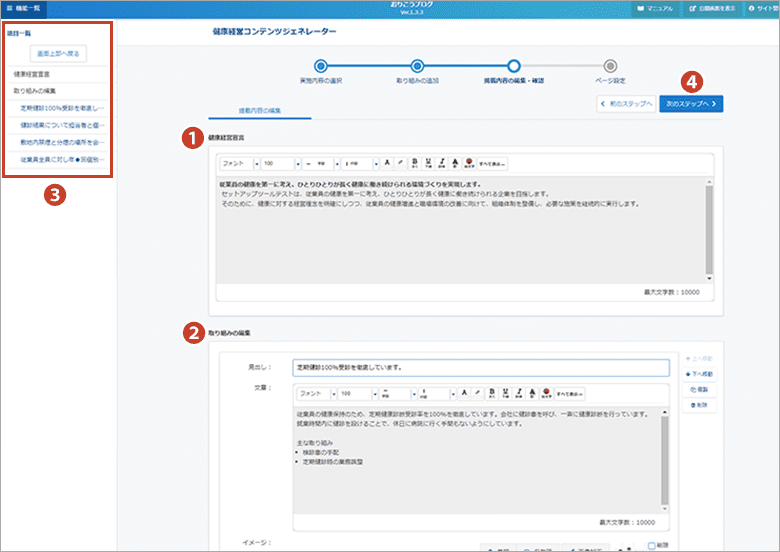
Task: Click the 前のステップへ button
Action: coord(626,103)
